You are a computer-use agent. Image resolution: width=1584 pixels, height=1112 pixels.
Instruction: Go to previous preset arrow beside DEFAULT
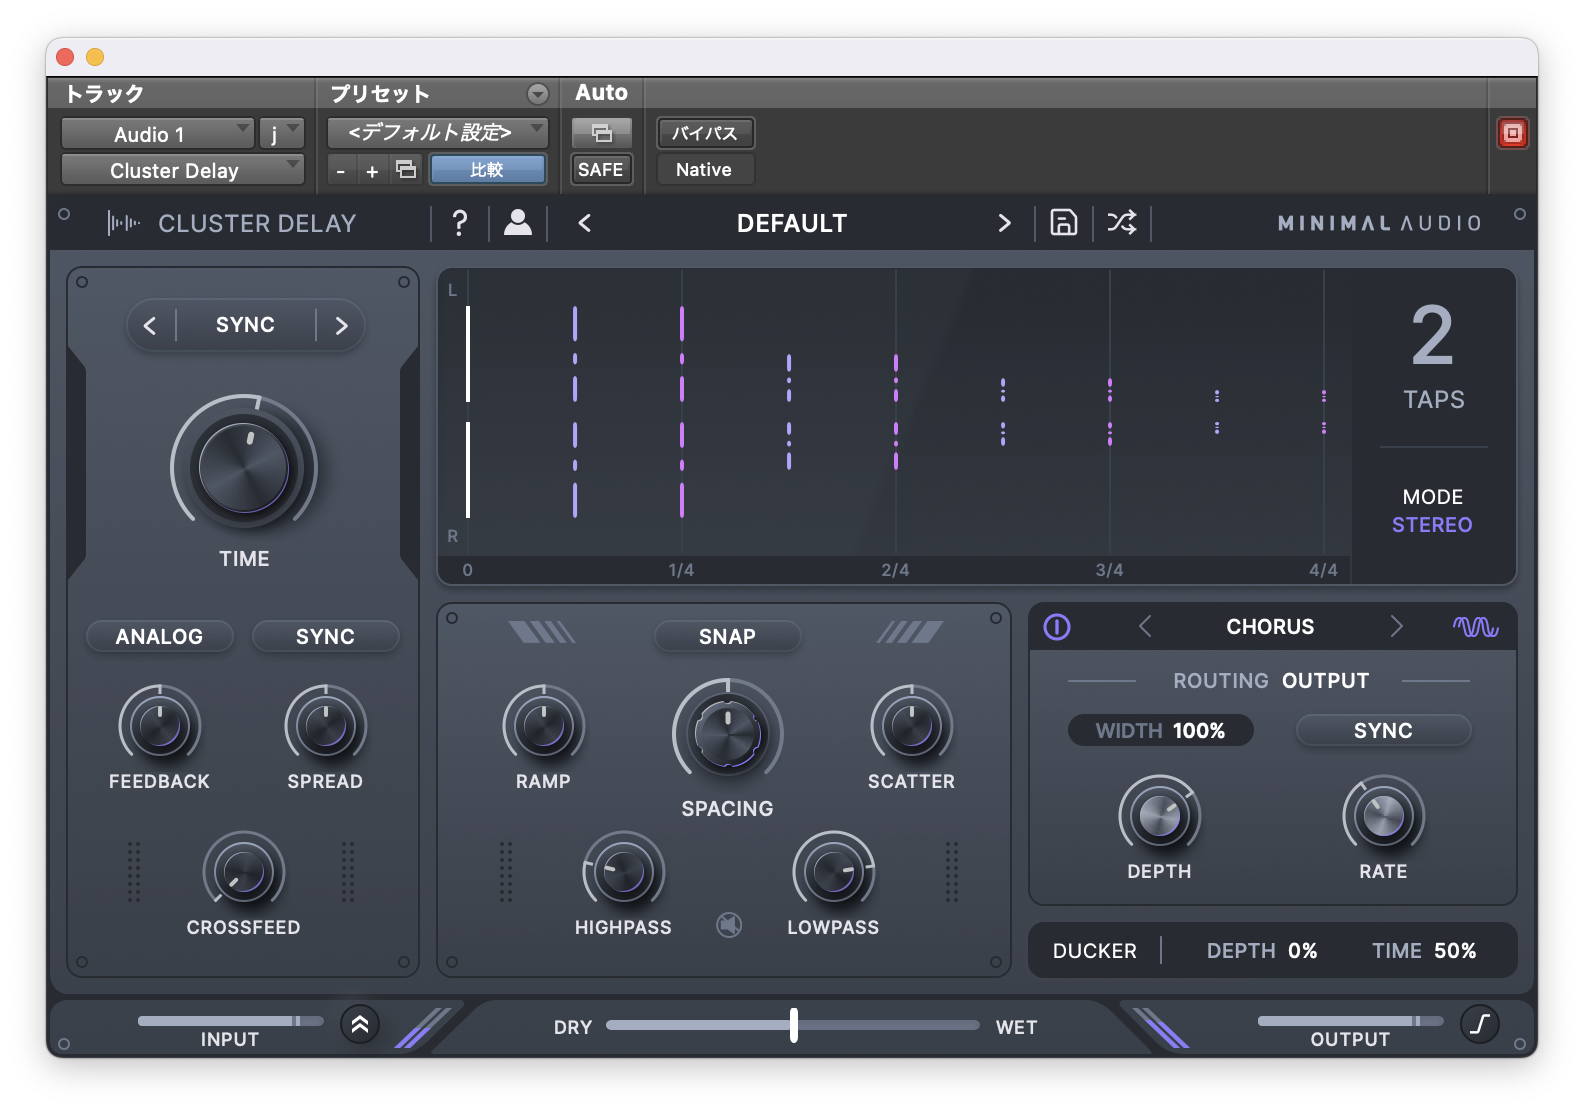[x=585, y=223]
